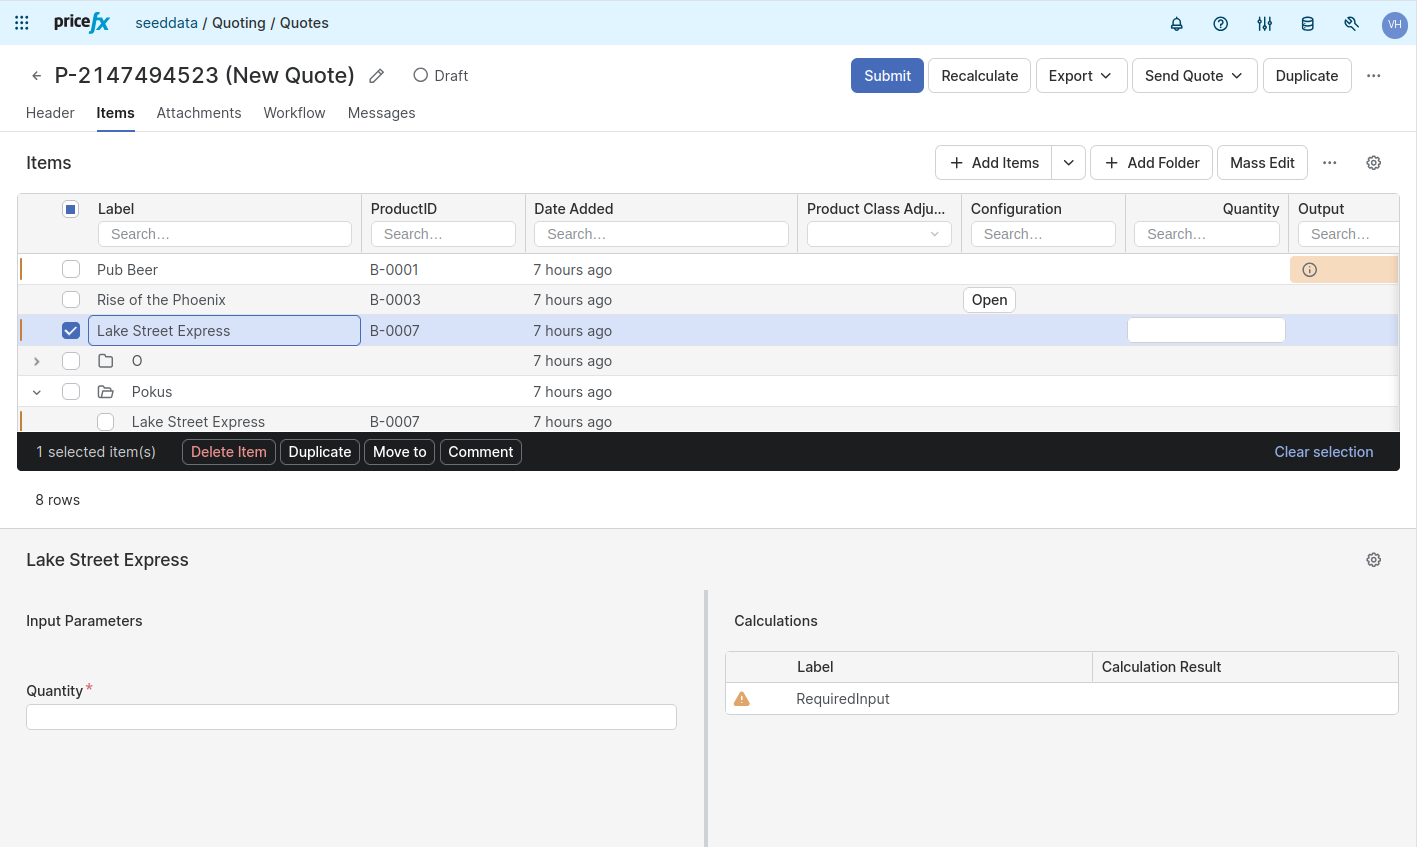Open Items table settings gear icon
The height and width of the screenshot is (847, 1417).
[x=1373, y=163]
